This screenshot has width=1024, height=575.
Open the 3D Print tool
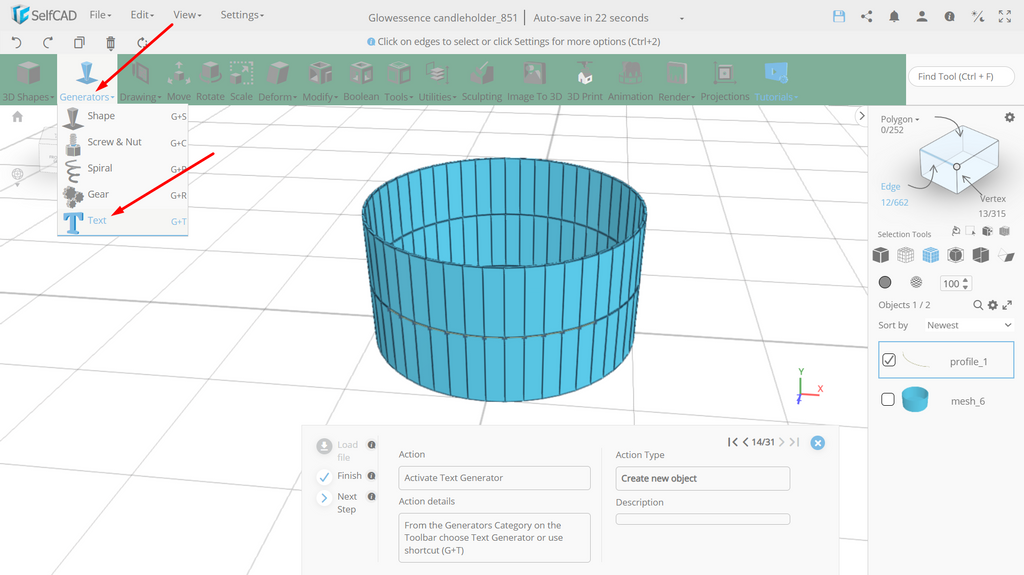click(x=584, y=81)
